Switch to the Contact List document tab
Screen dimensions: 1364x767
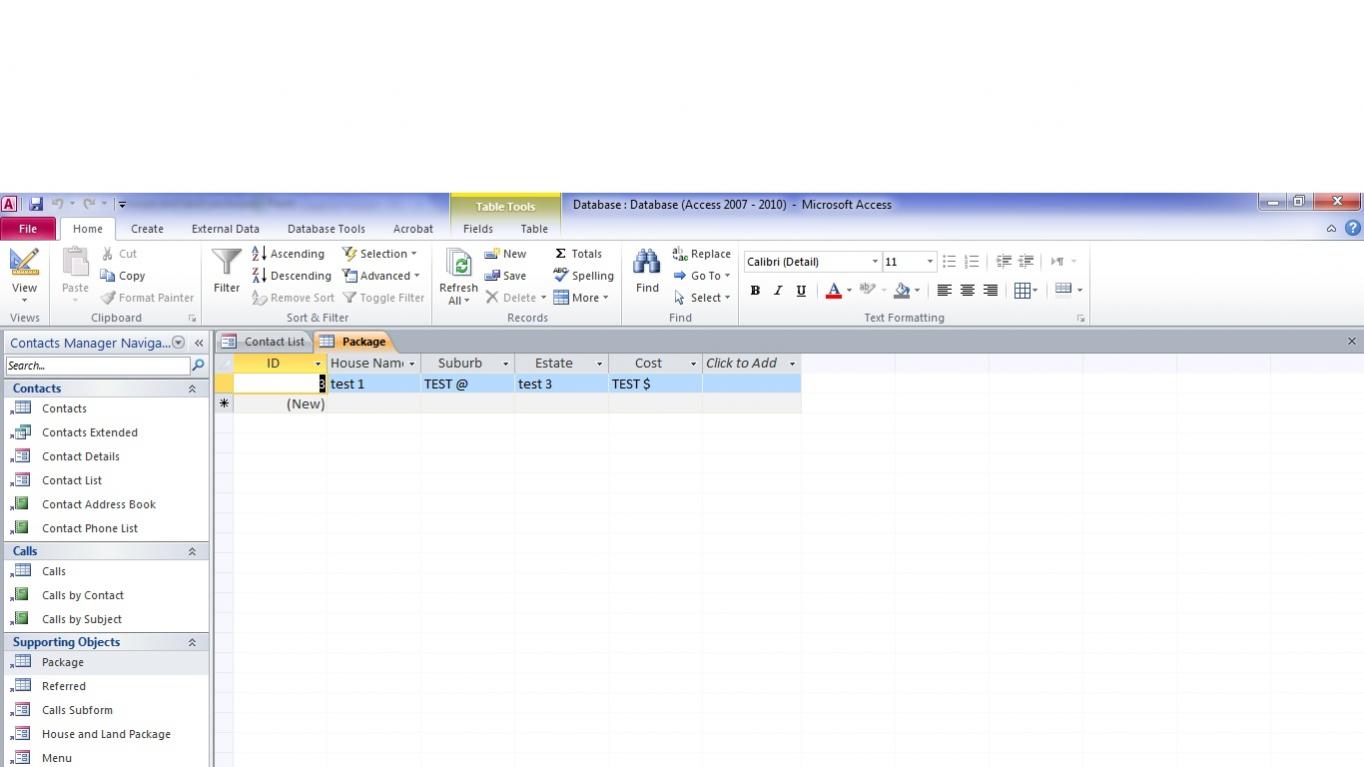click(x=265, y=341)
